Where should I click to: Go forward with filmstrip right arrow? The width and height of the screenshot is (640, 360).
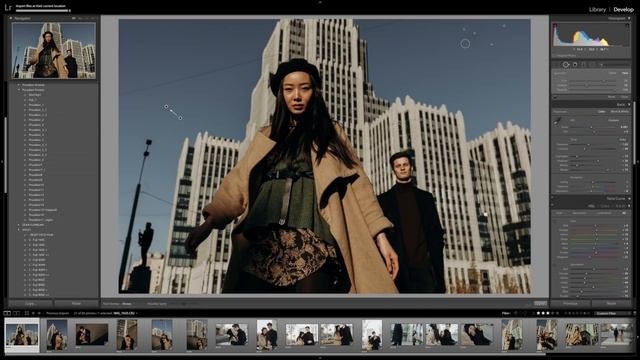[39, 313]
